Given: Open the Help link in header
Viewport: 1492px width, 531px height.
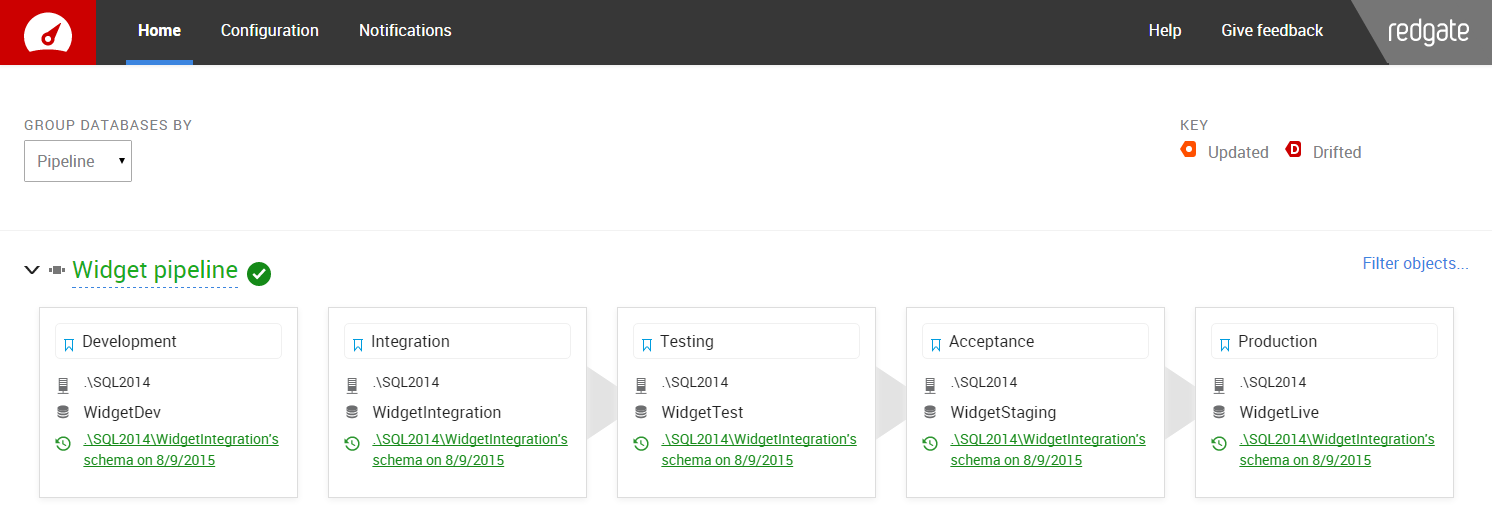Looking at the screenshot, I should [x=1165, y=31].
